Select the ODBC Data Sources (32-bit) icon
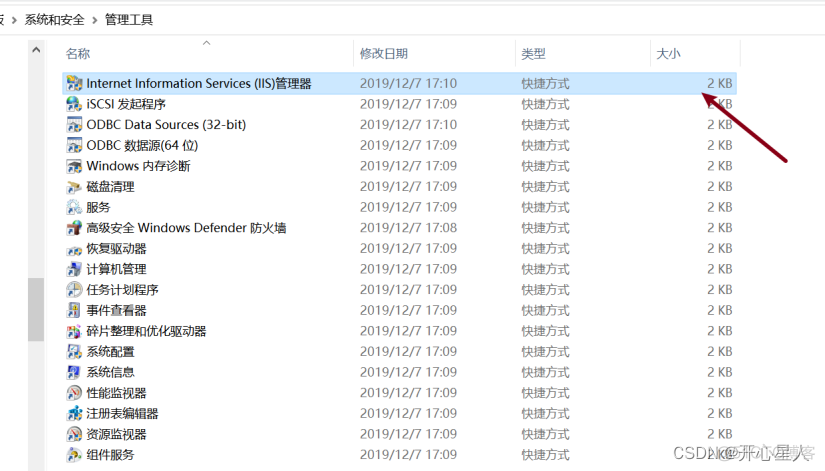Image resolution: width=825 pixels, height=471 pixels. pyautogui.click(x=74, y=125)
